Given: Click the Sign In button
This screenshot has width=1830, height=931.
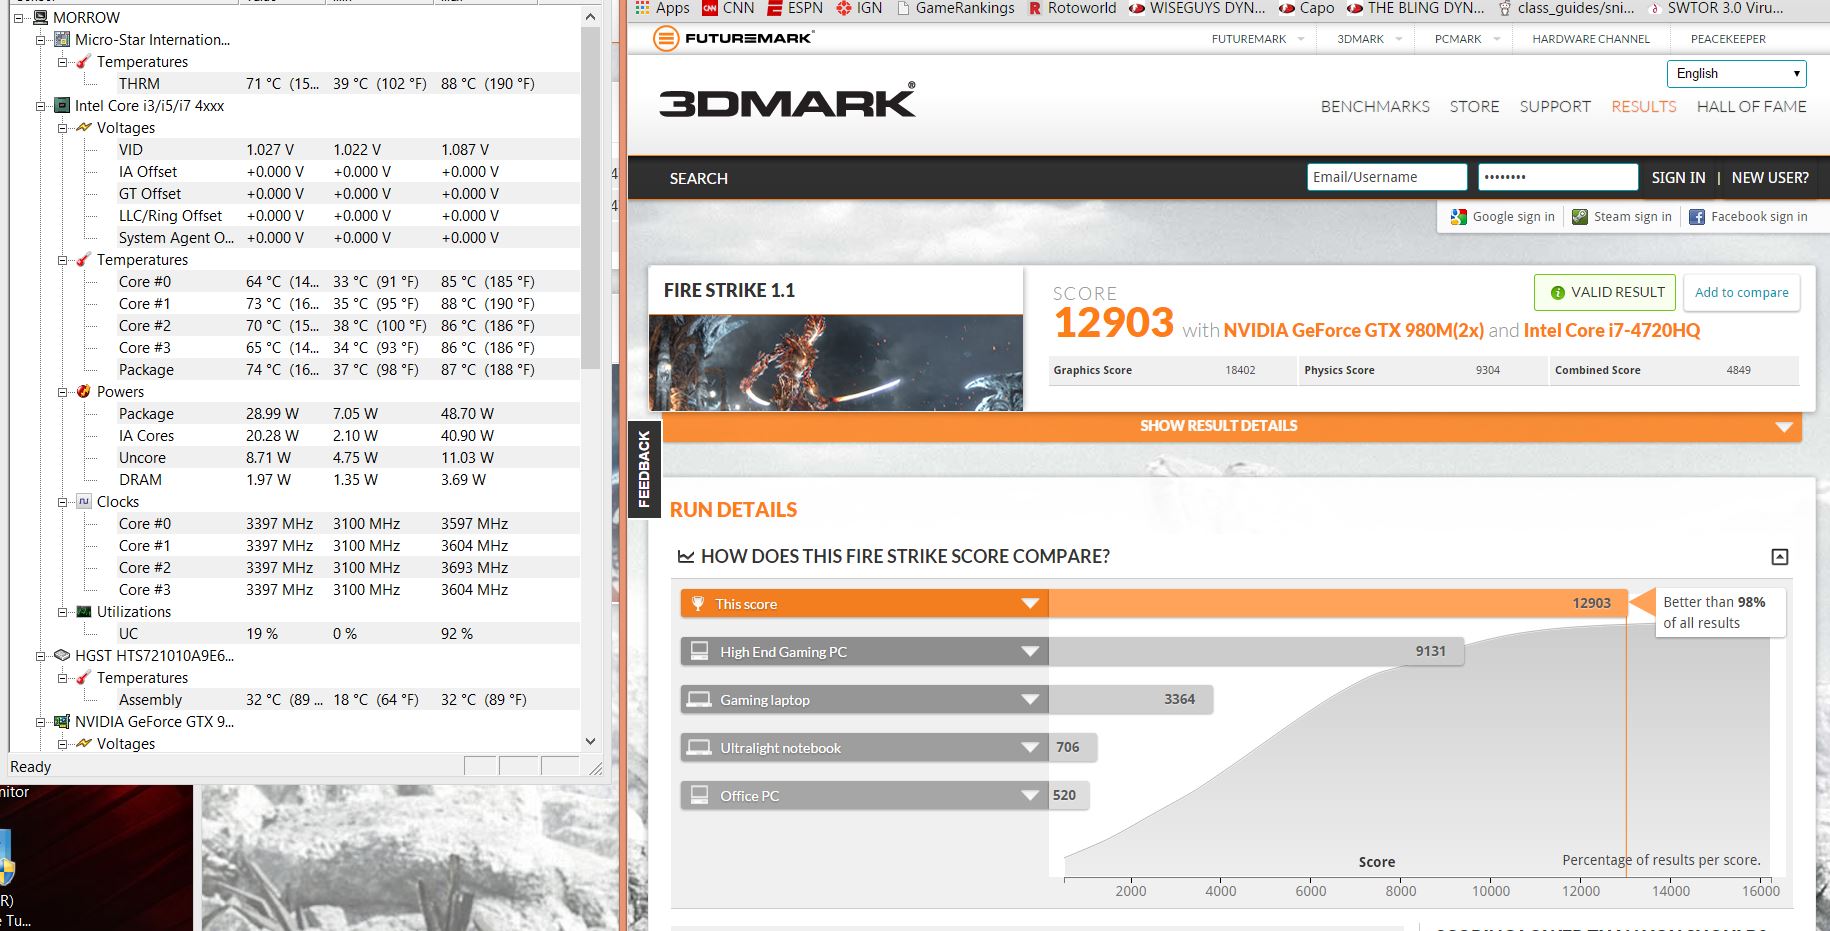Looking at the screenshot, I should (x=1678, y=177).
